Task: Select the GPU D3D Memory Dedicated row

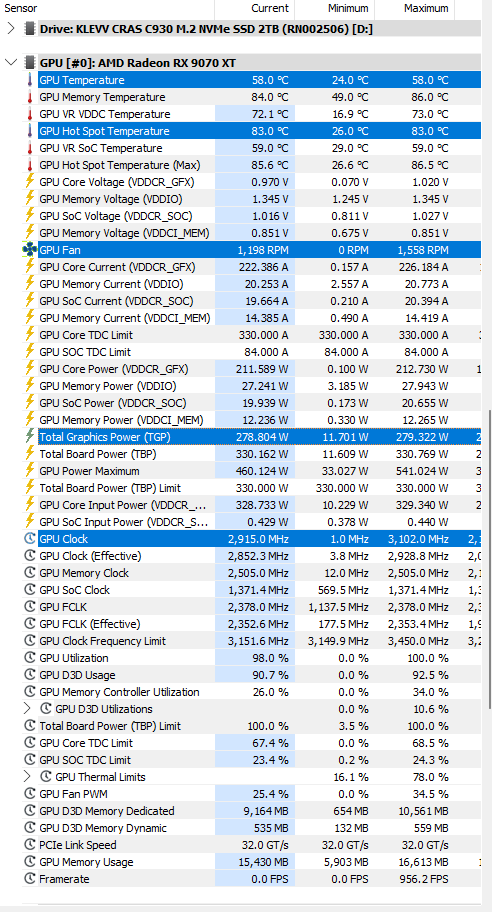Action: (x=260, y=811)
